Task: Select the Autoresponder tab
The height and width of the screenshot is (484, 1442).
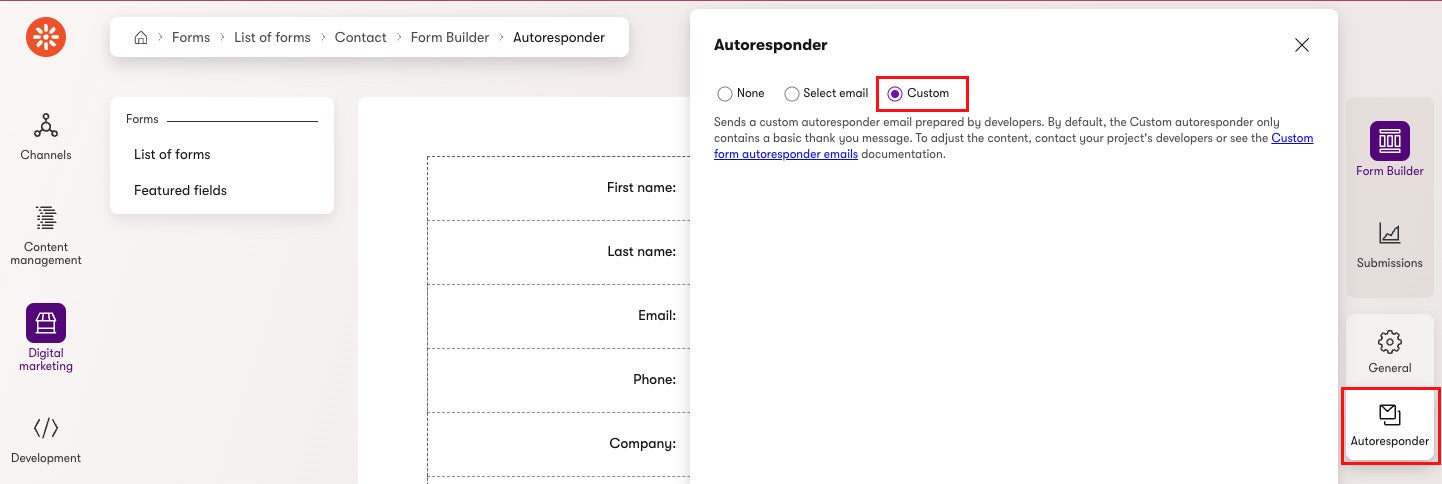Action: pos(1389,425)
